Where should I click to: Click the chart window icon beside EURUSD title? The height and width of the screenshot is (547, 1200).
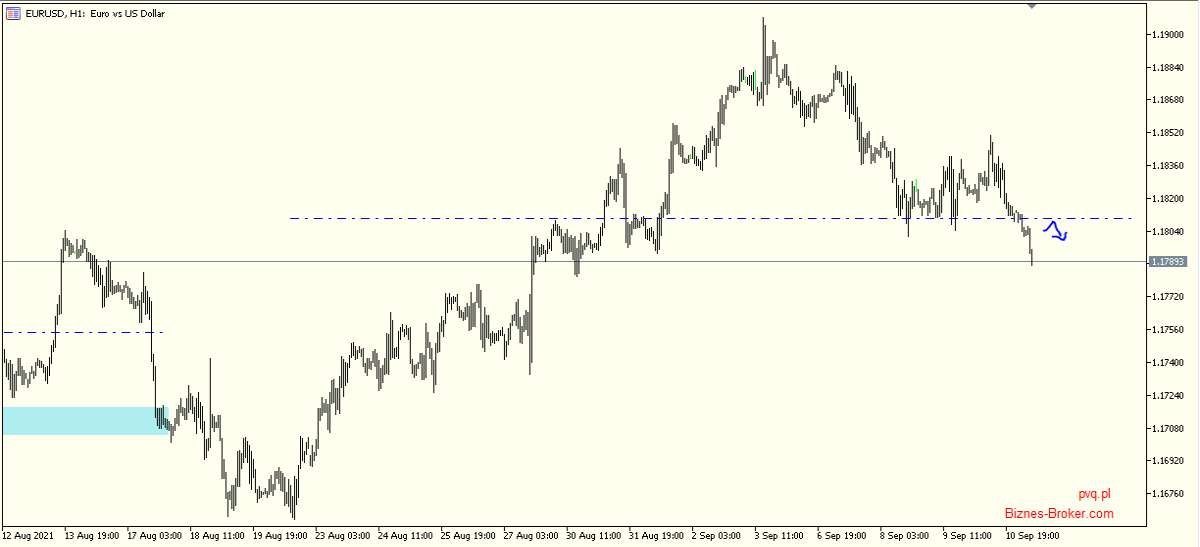(13, 13)
